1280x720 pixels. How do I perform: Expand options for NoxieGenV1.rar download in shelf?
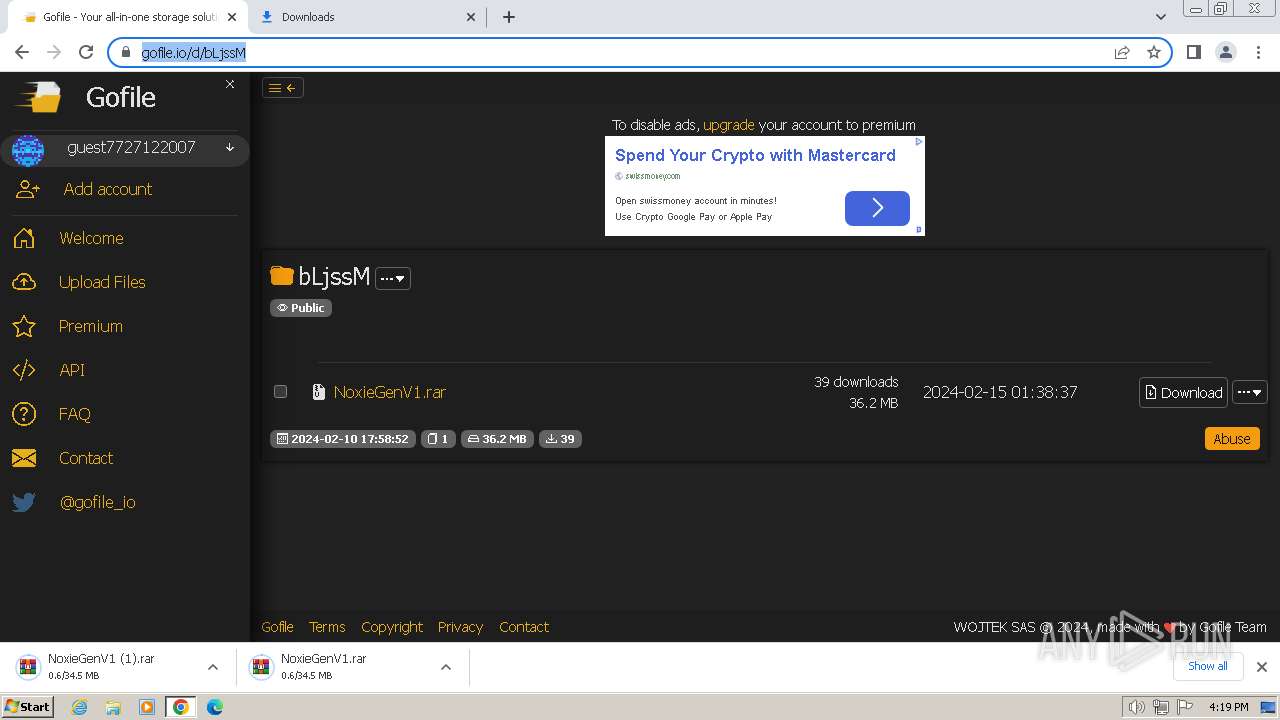[x=446, y=667]
